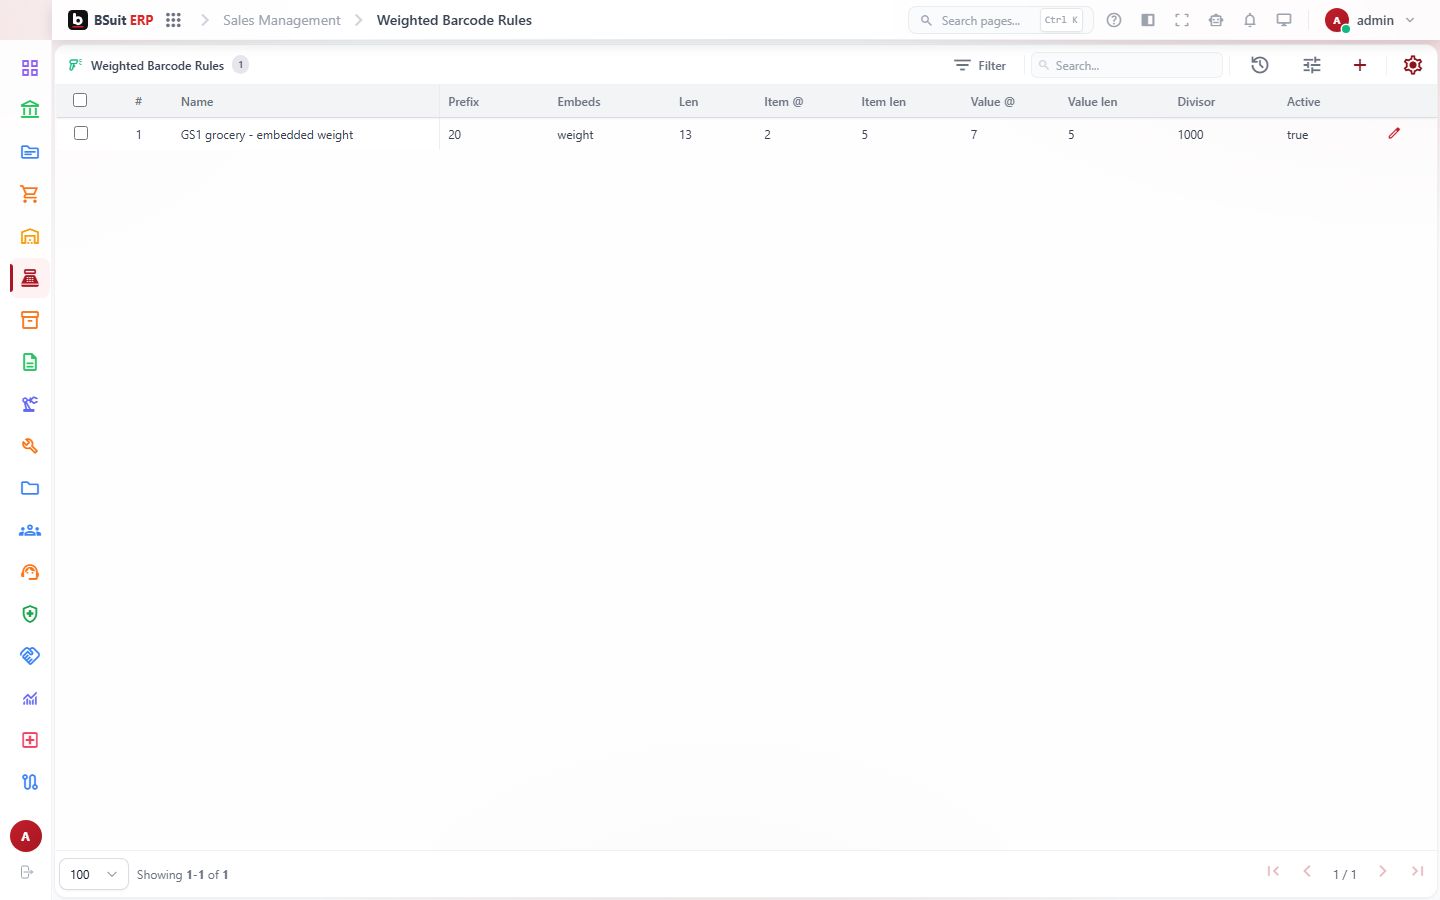This screenshot has height=900, width=1440.
Task: Click the GS1 grocery - embedded weight cell
Action: coord(267,135)
